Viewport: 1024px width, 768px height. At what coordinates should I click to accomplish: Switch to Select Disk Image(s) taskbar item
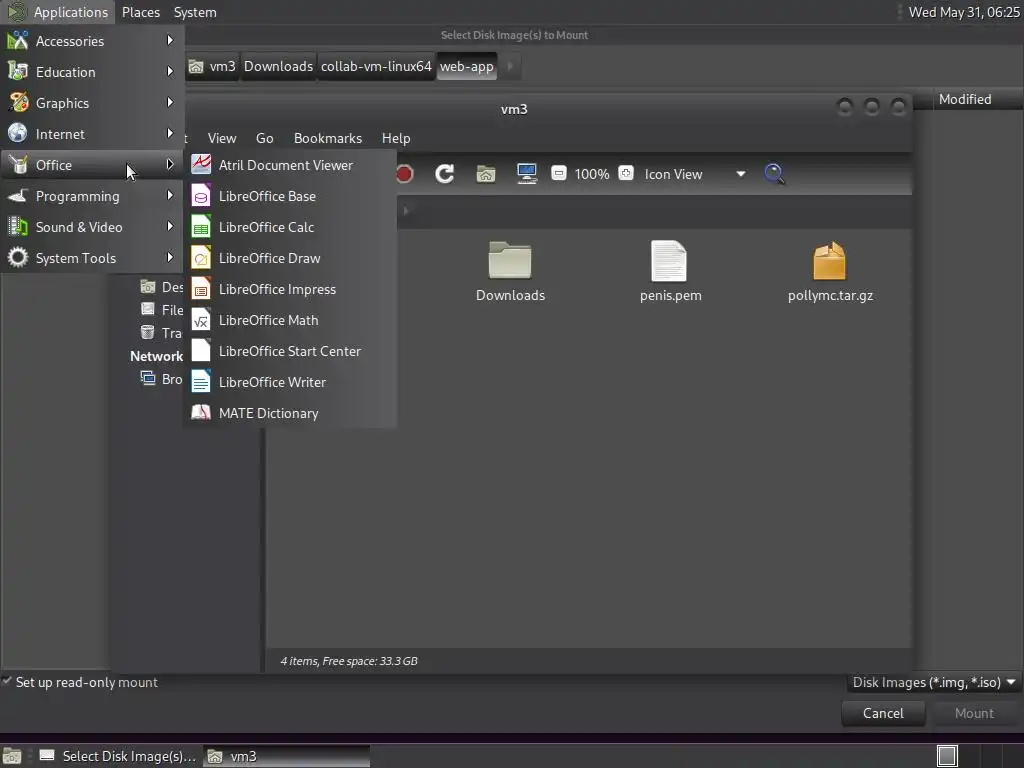click(x=118, y=756)
